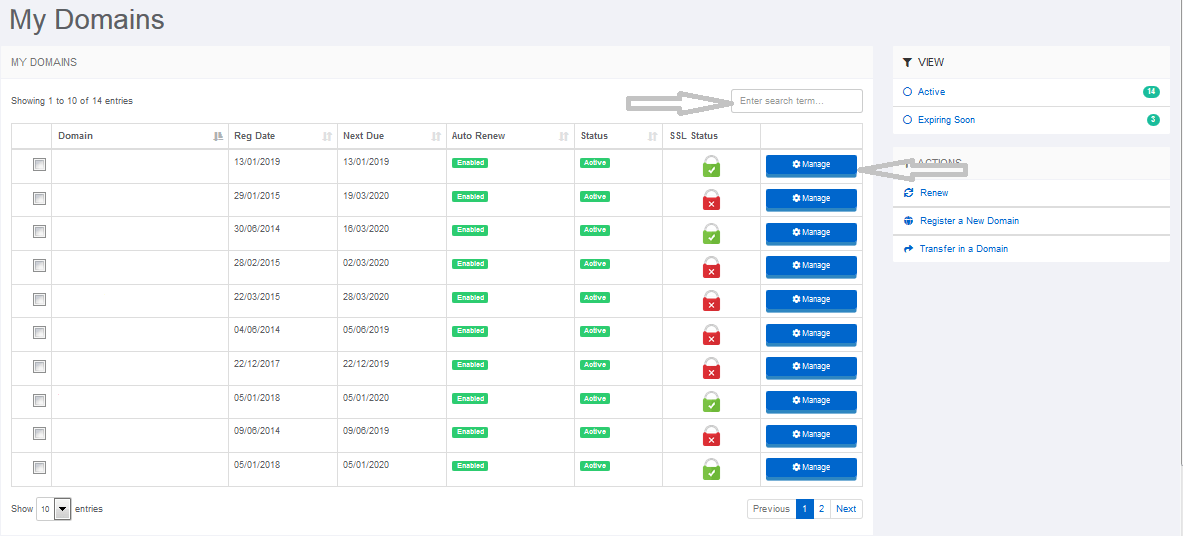
Task: Click the green SSL lock in 30/06/2014 row
Action: point(711,234)
